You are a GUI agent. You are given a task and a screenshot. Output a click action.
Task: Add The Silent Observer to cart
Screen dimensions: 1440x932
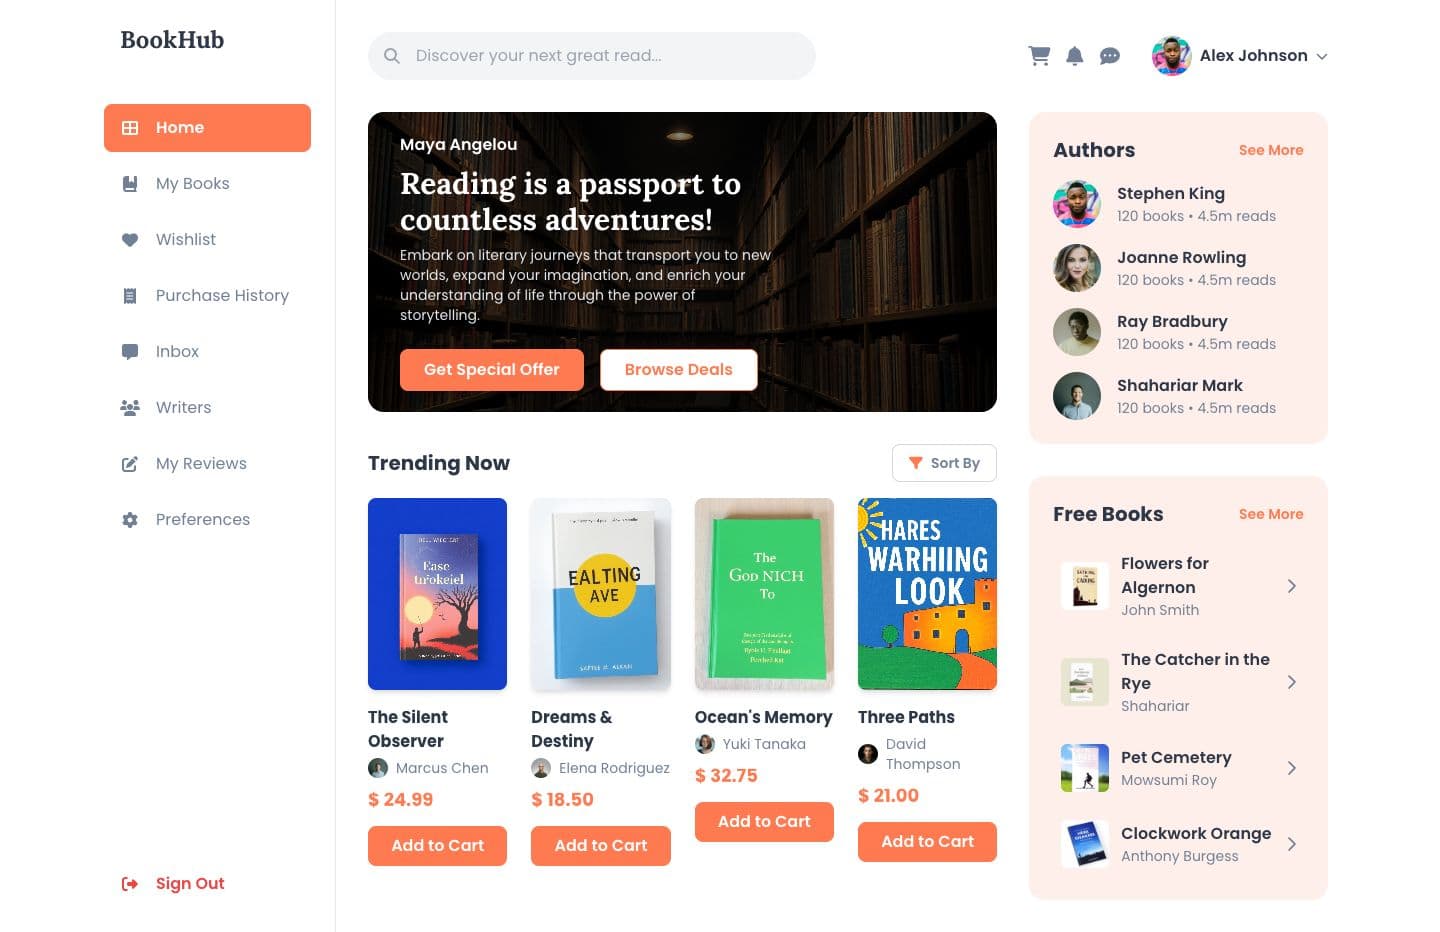[437, 846]
